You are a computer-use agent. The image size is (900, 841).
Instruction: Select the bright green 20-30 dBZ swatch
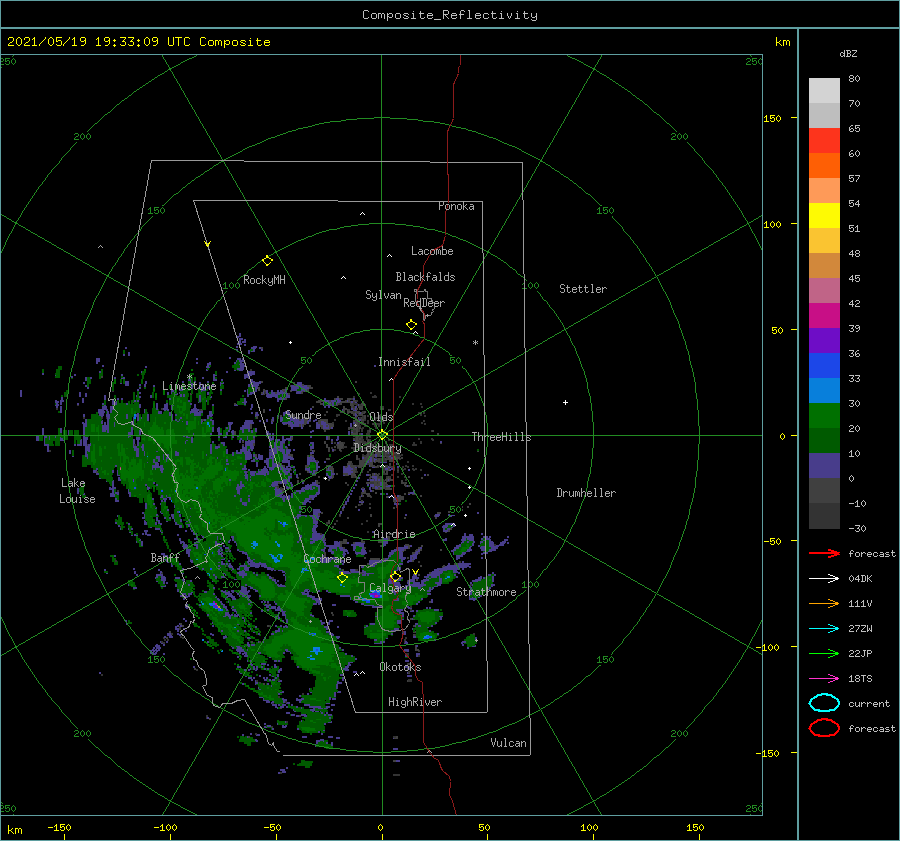[824, 416]
